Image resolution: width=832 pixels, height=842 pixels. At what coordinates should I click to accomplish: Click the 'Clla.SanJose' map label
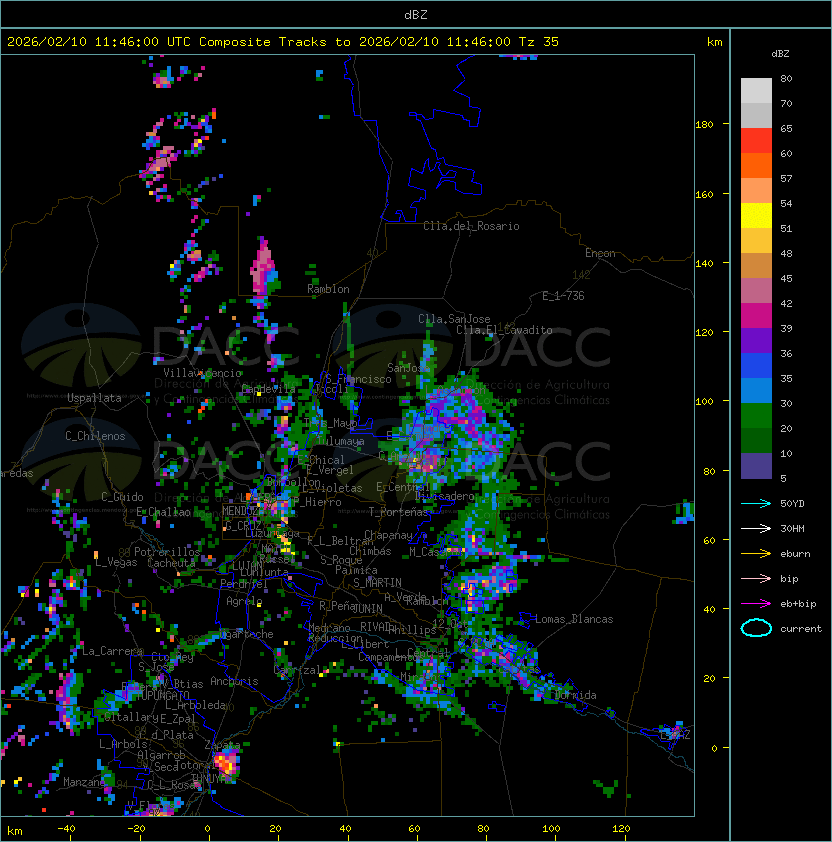click(454, 319)
